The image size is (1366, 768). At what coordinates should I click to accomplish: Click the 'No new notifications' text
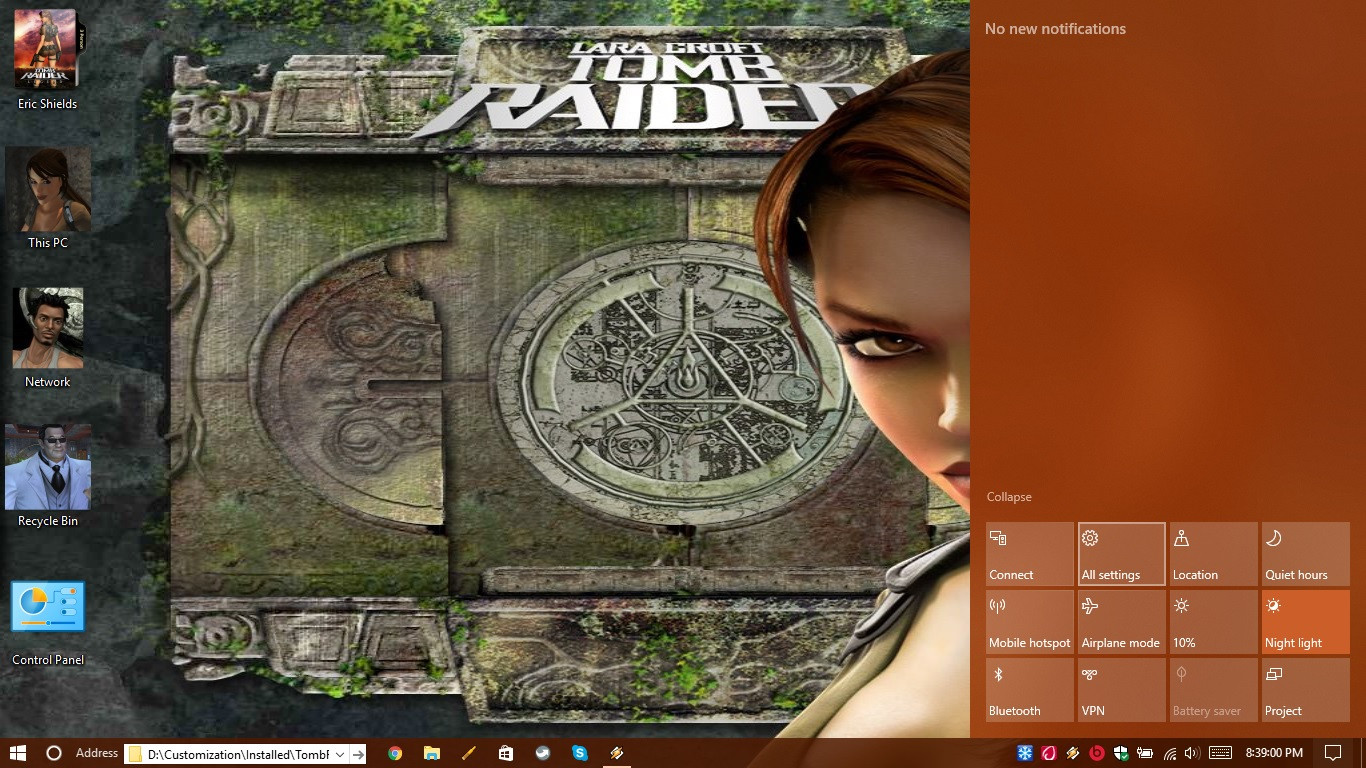tap(1055, 29)
